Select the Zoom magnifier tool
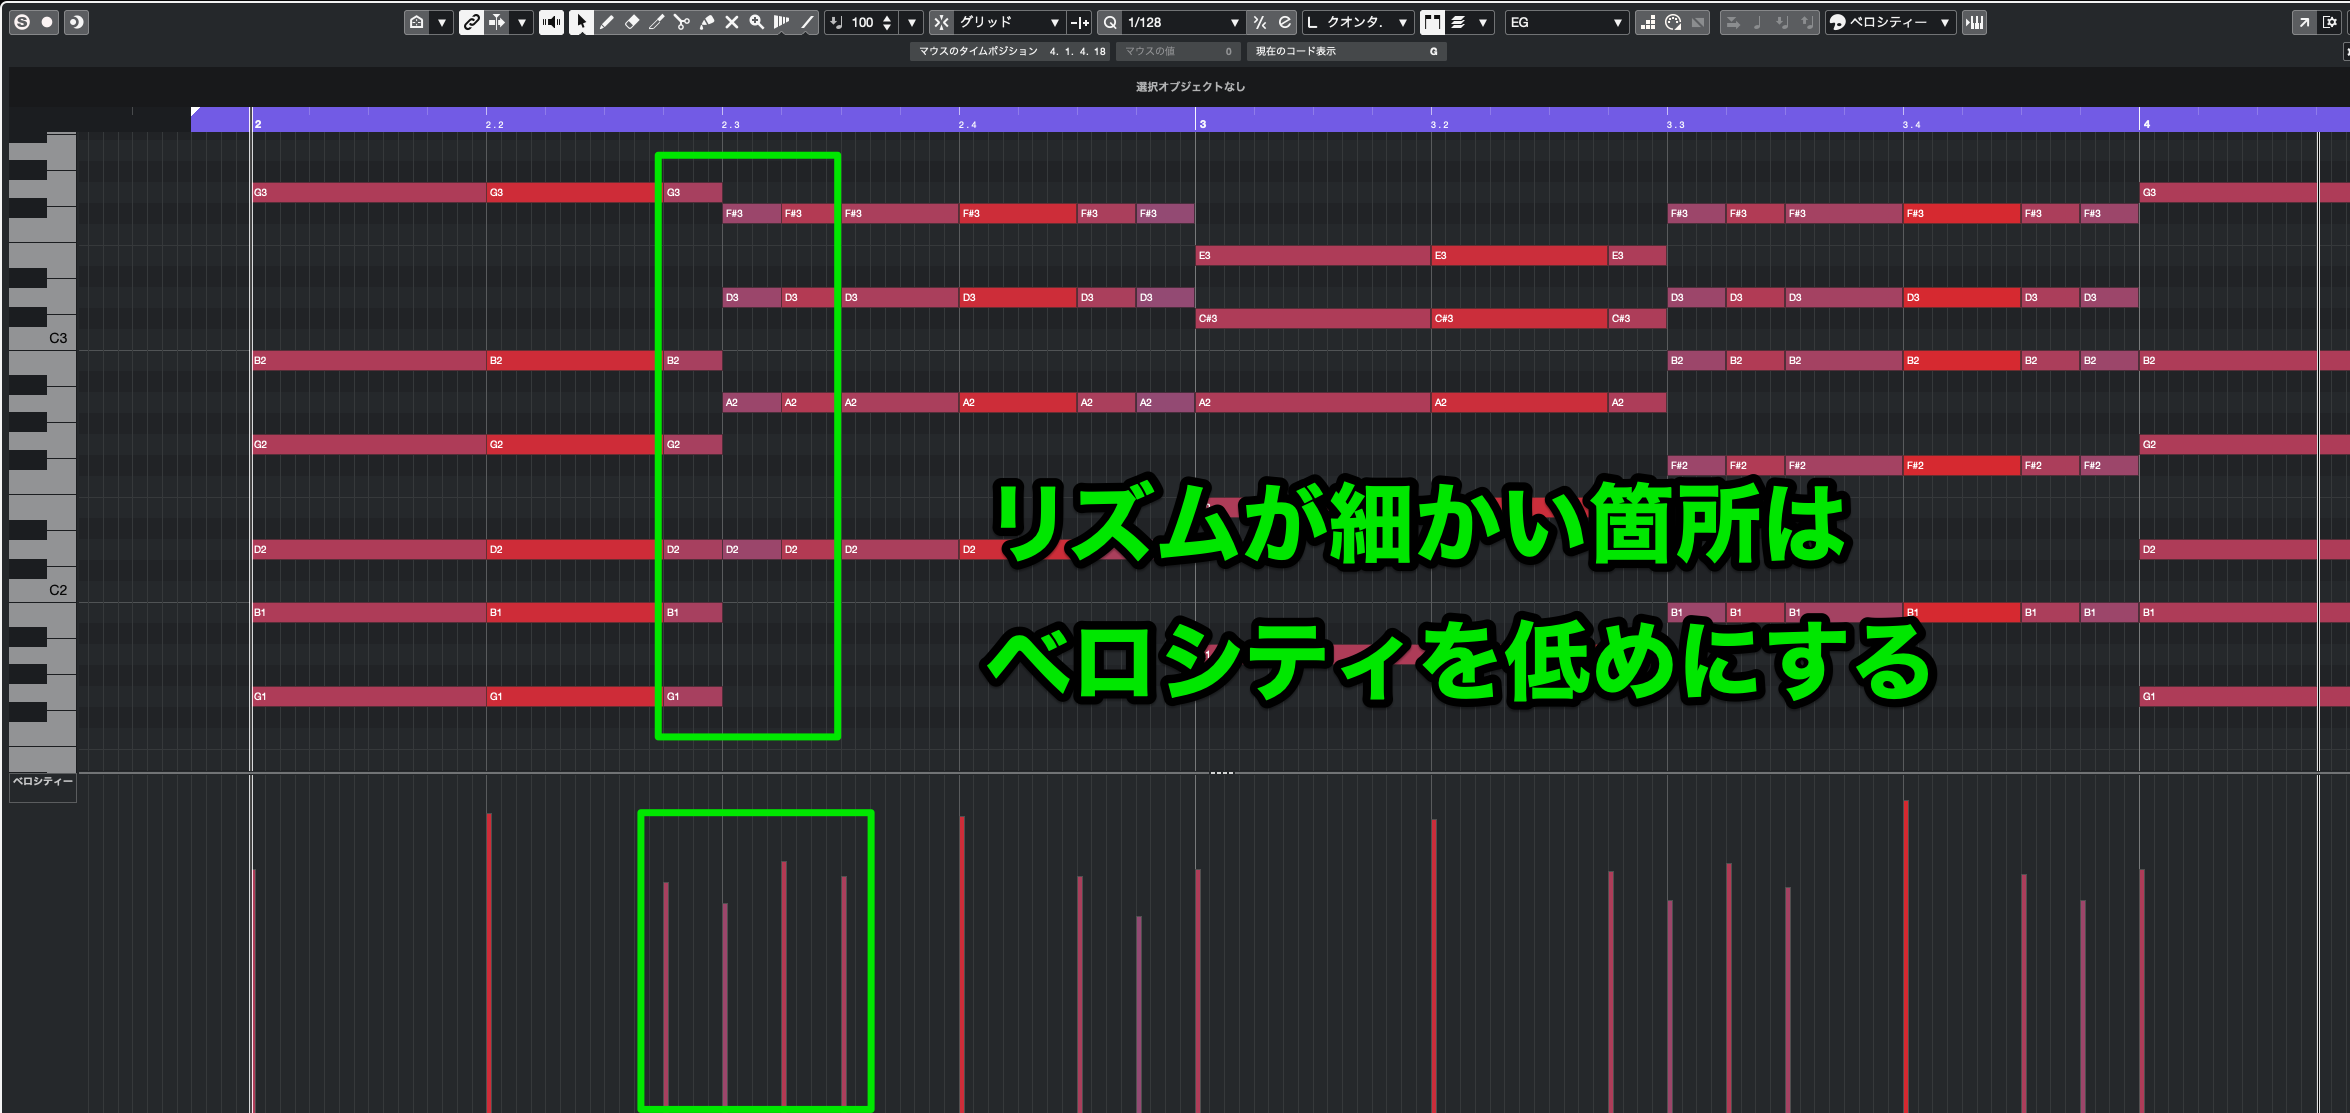Image resolution: width=2350 pixels, height=1113 pixels. click(x=757, y=22)
